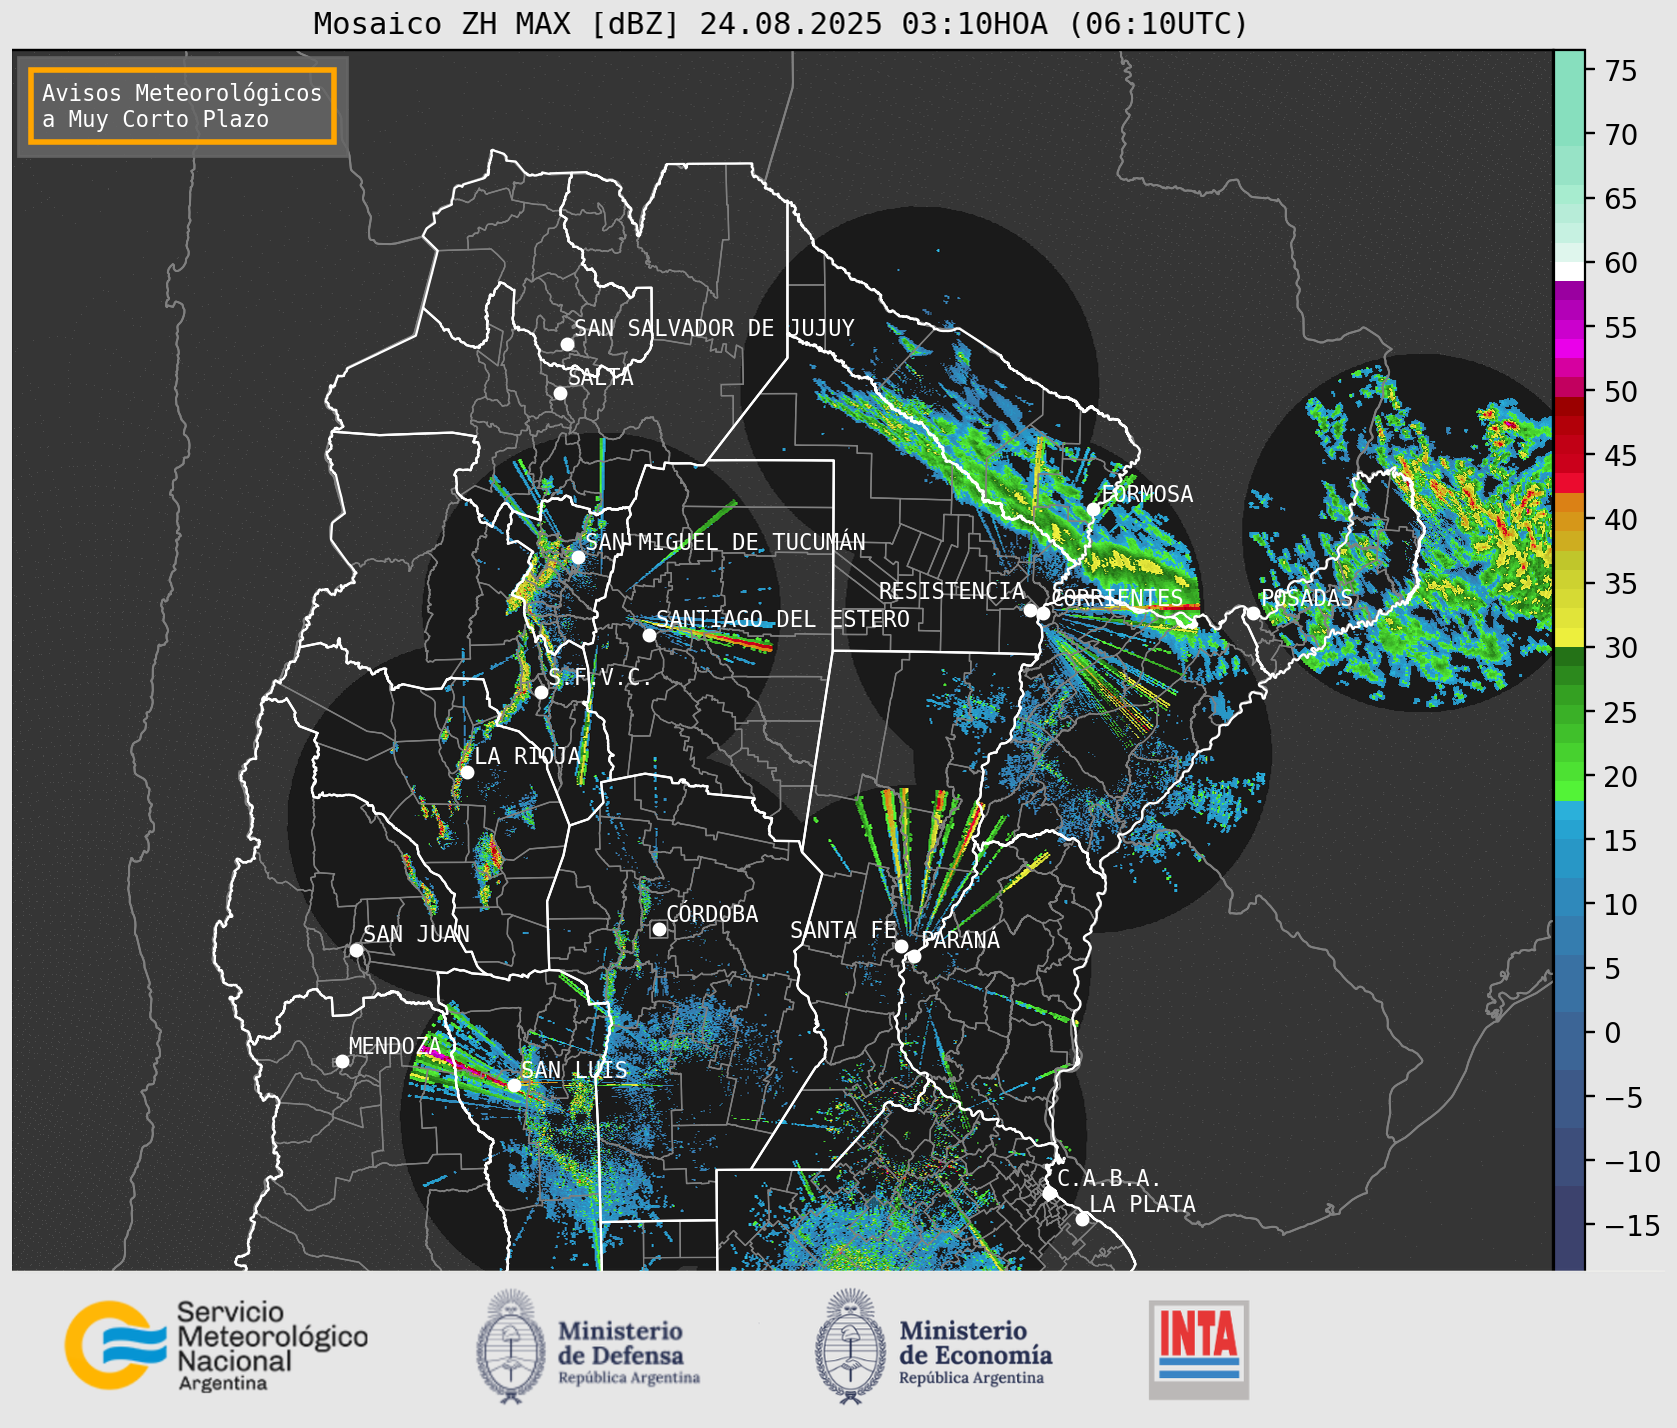This screenshot has width=1677, height=1428.
Task: Select the San Salvador de Jujuy city marker
Action: pos(567,344)
